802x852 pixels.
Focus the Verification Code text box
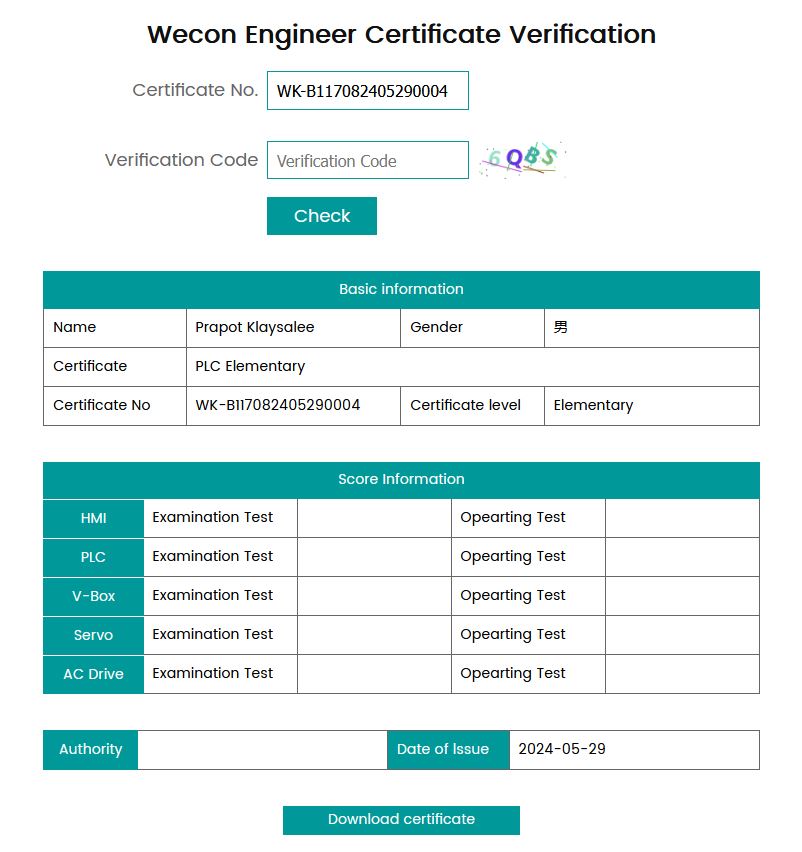367,161
